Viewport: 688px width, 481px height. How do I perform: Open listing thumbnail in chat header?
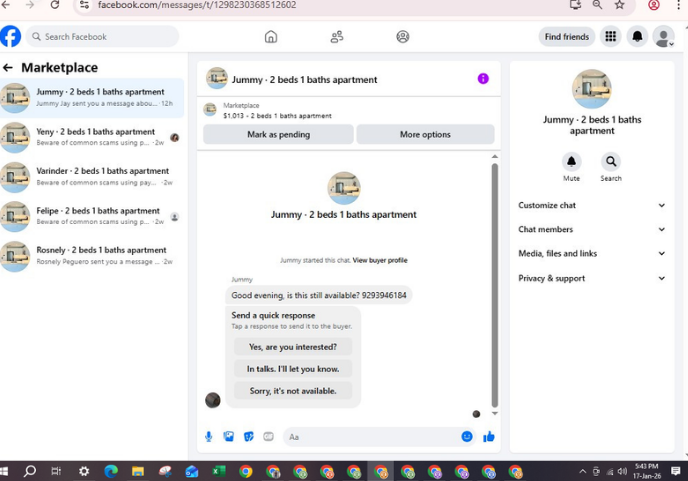pos(217,78)
